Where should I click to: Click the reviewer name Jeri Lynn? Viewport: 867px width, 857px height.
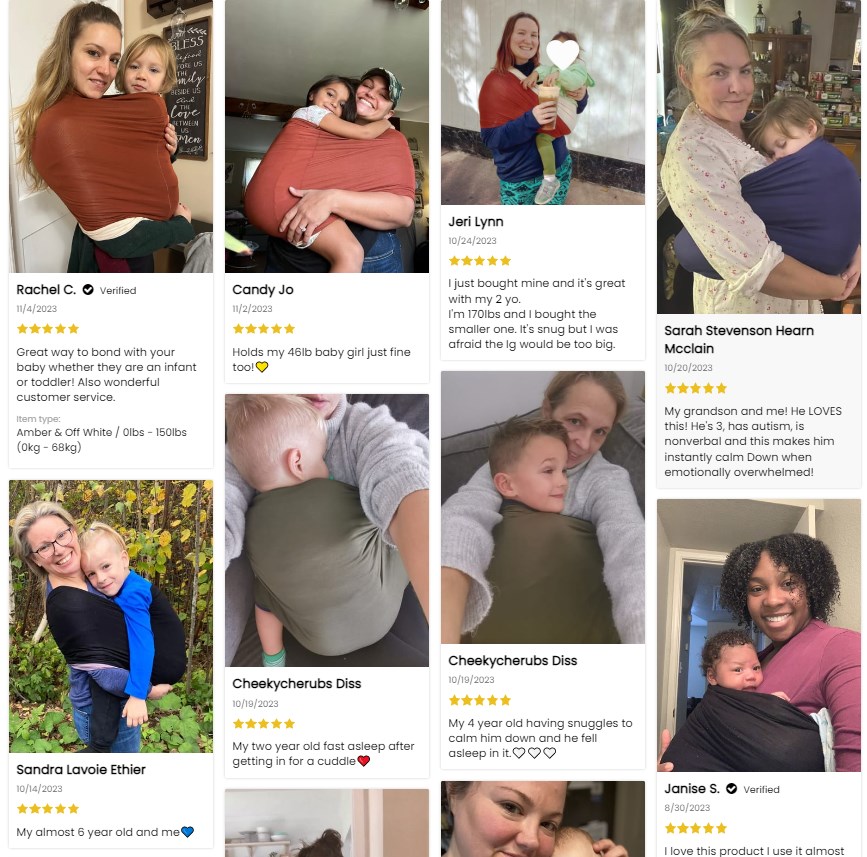tap(476, 222)
